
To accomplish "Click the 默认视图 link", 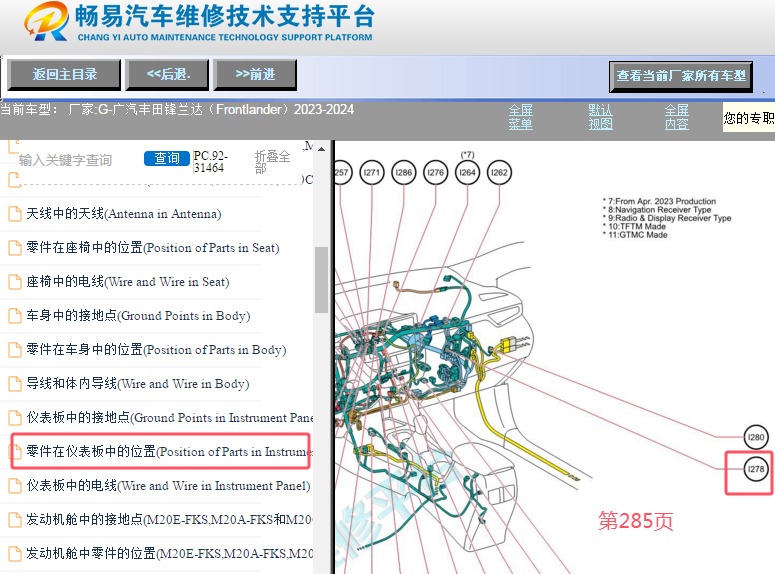I will pyautogui.click(x=600, y=117).
